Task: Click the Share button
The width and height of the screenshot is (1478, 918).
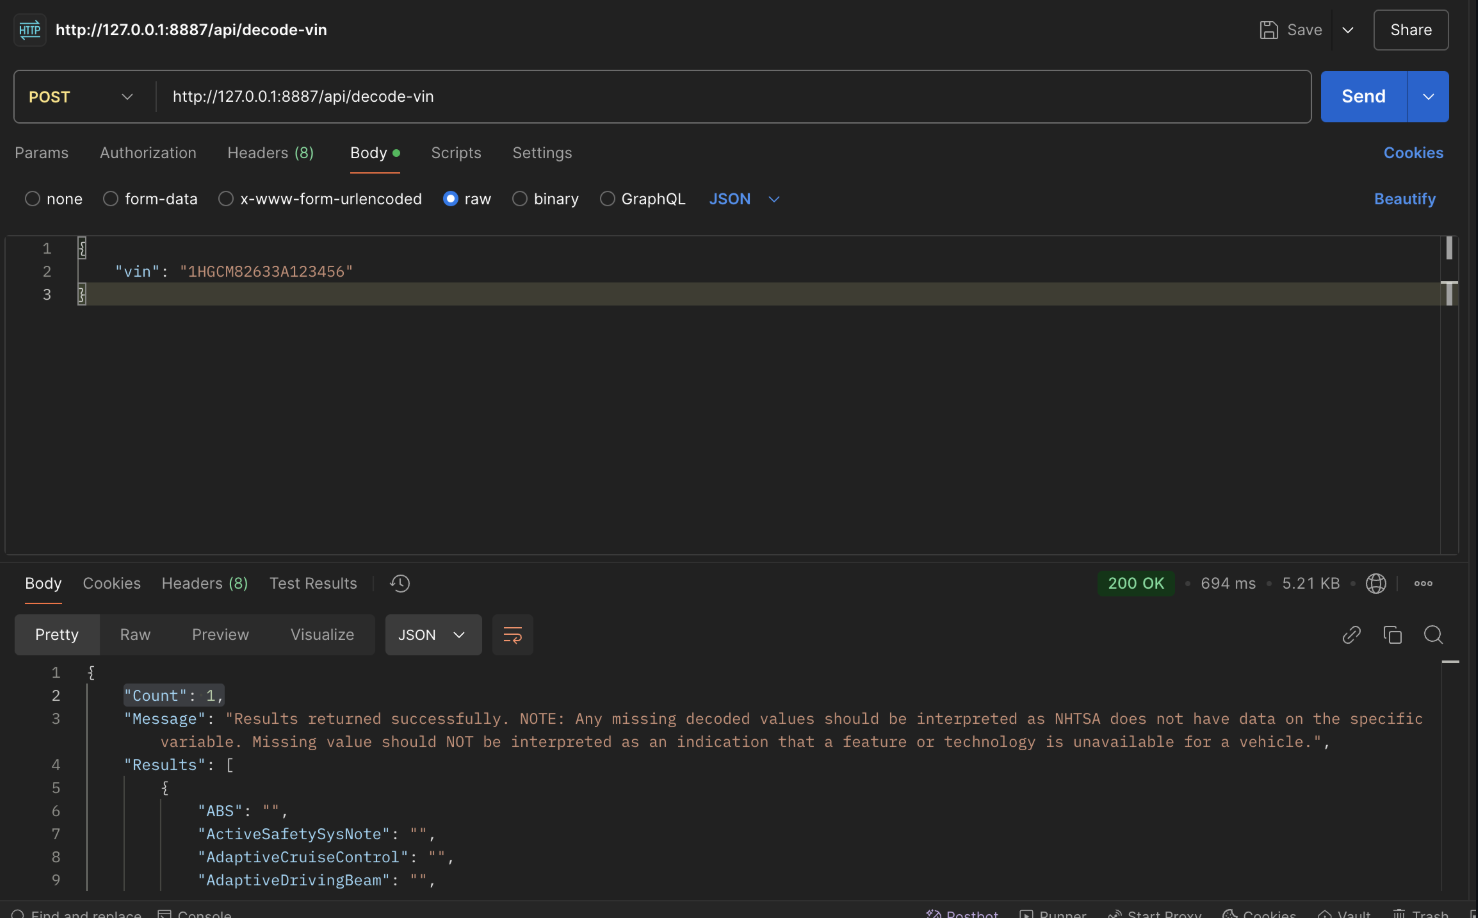Action: [1411, 30]
